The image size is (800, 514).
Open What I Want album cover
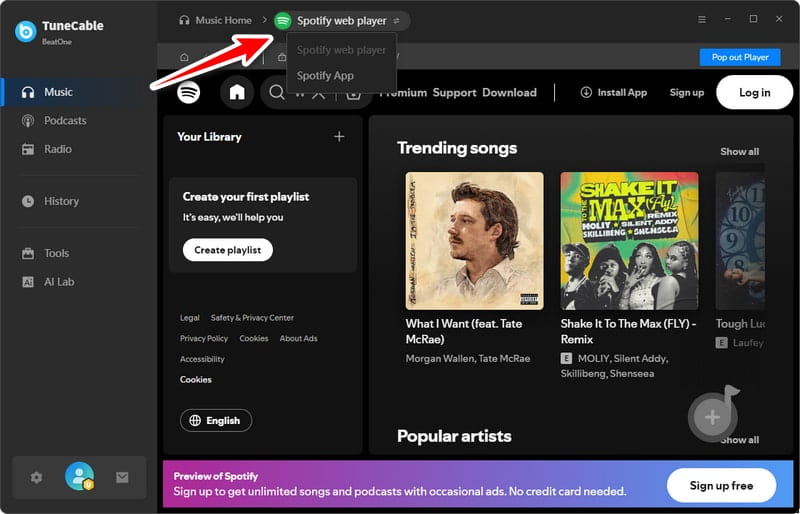(474, 241)
